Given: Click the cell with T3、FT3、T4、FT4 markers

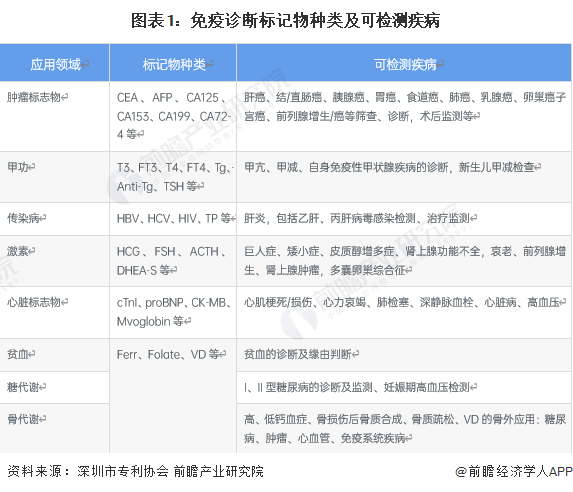Looking at the screenshot, I should [173, 177].
